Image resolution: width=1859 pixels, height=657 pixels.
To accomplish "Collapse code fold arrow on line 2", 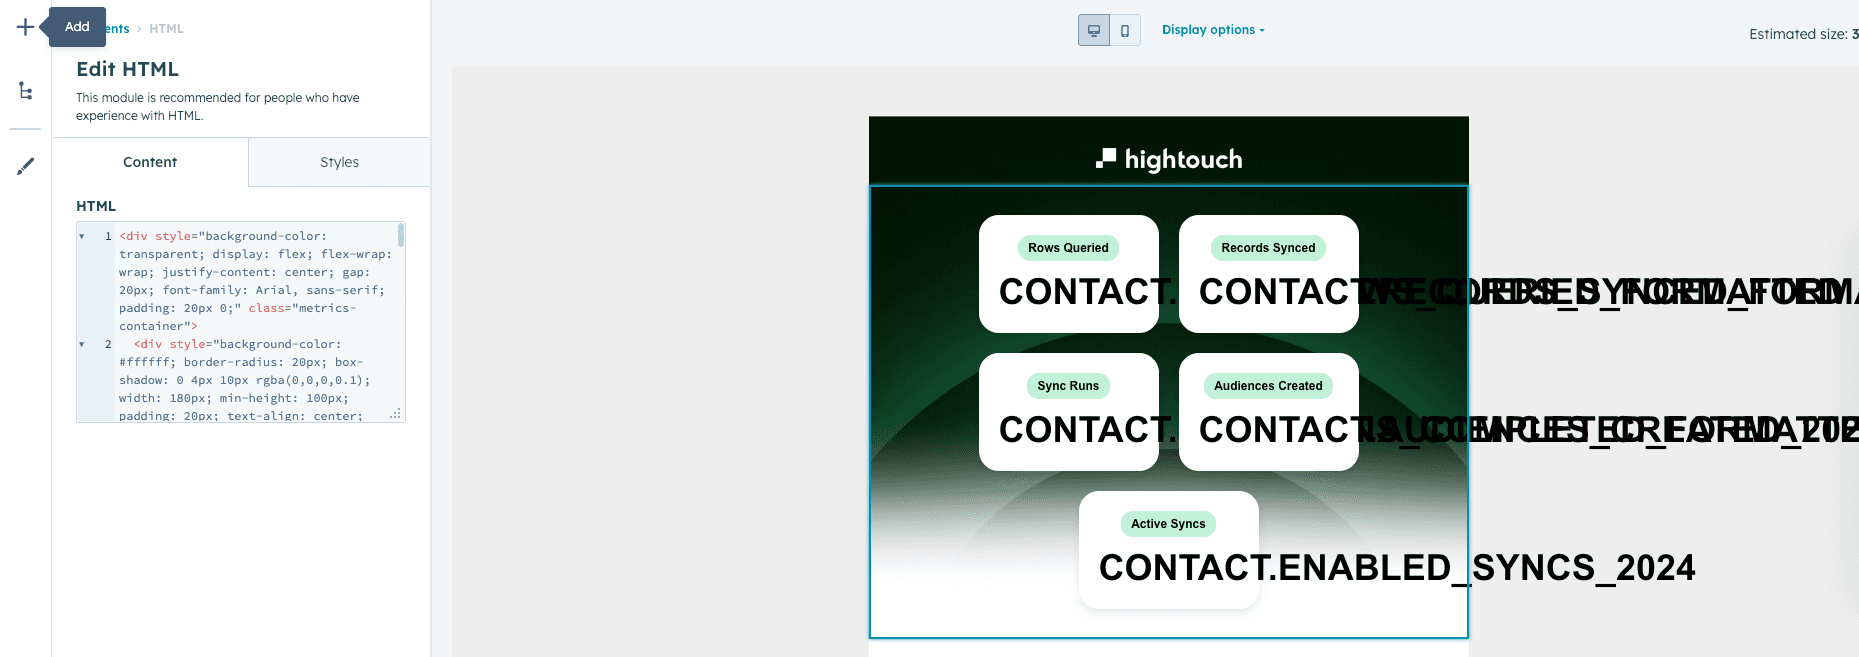I will coord(82,345).
